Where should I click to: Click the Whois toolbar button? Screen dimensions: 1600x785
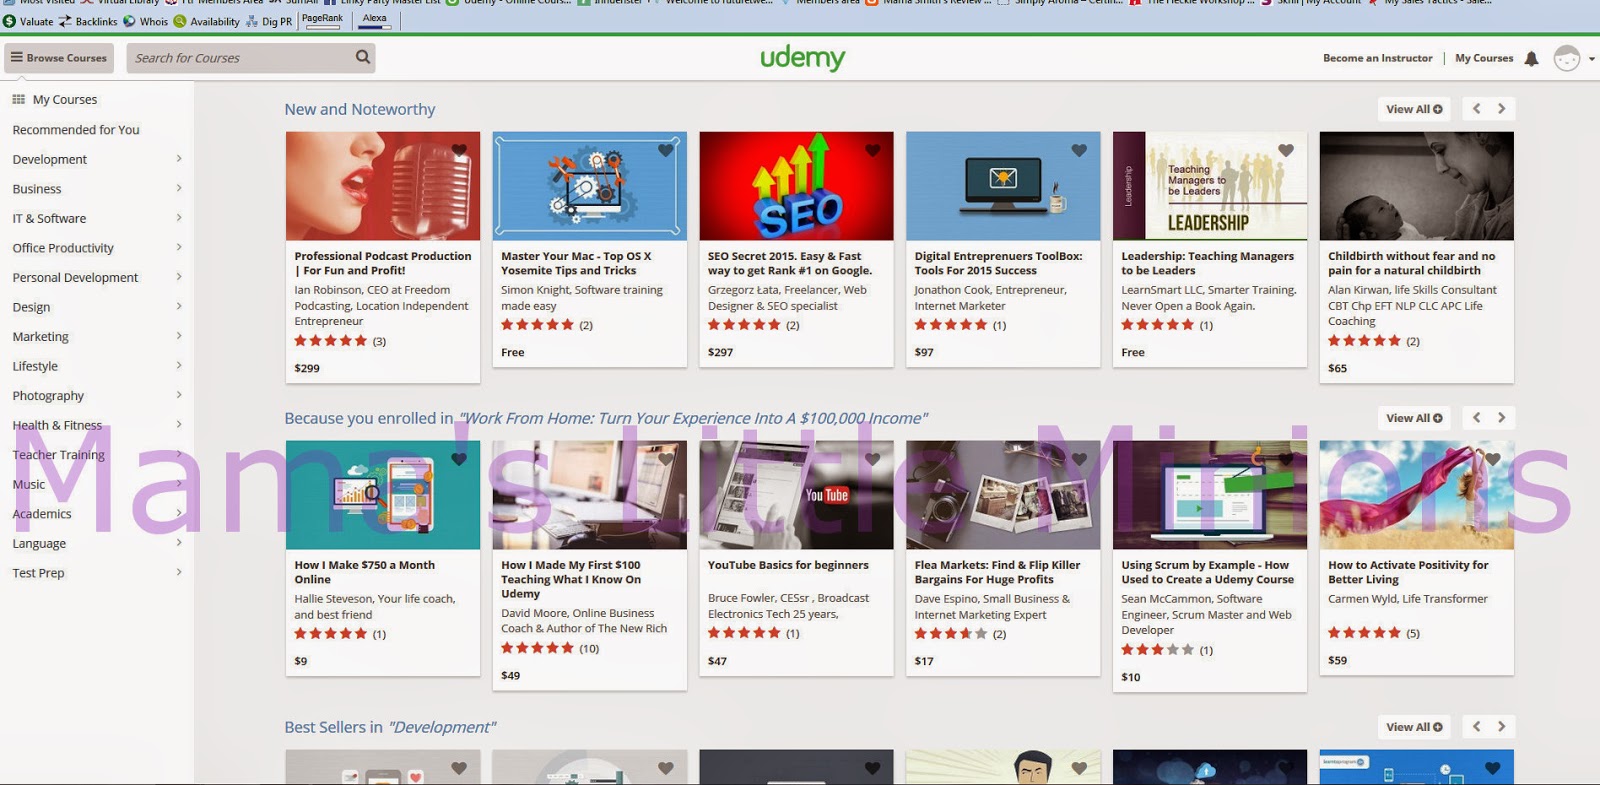[145, 21]
